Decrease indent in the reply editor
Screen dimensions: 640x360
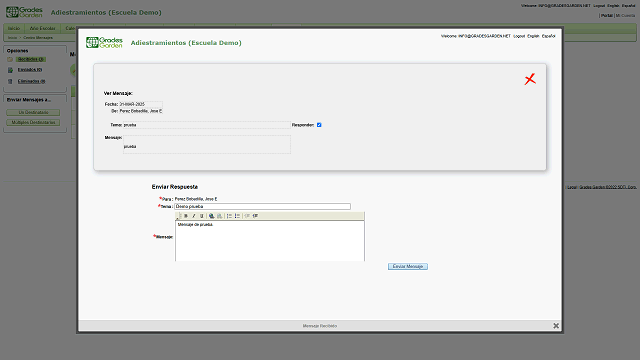tap(247, 216)
